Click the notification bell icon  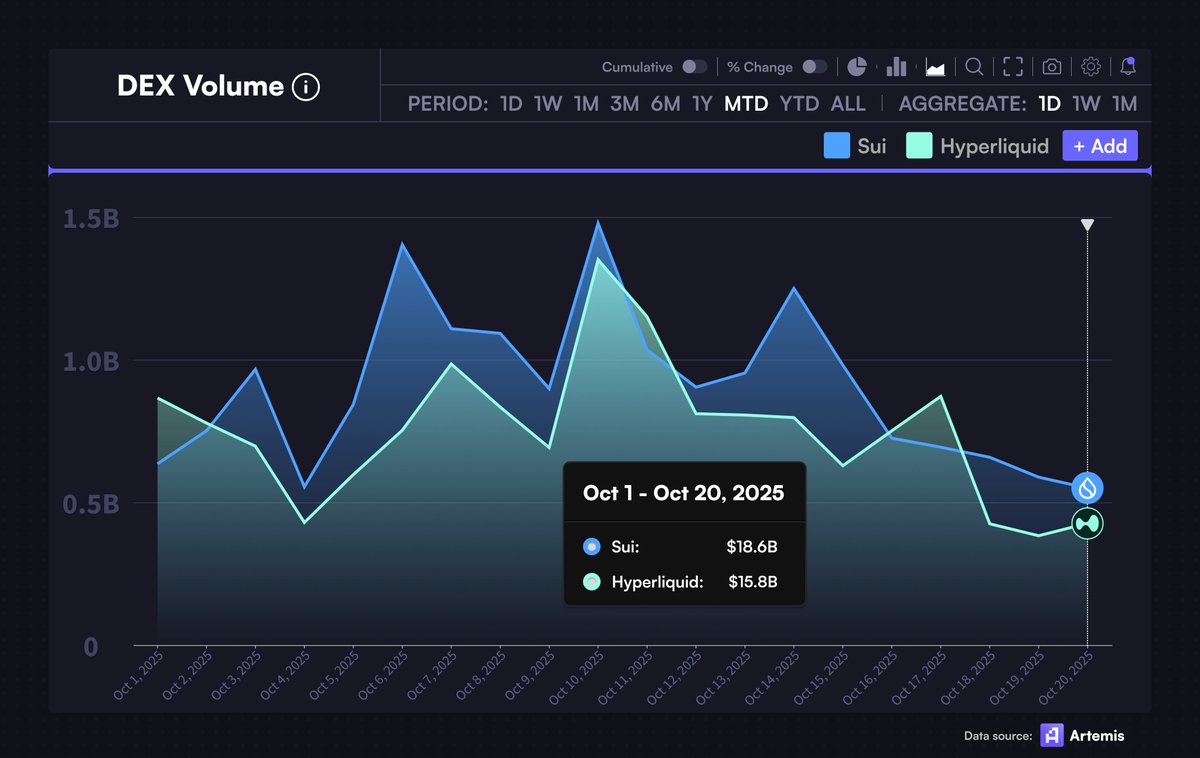(1128, 67)
